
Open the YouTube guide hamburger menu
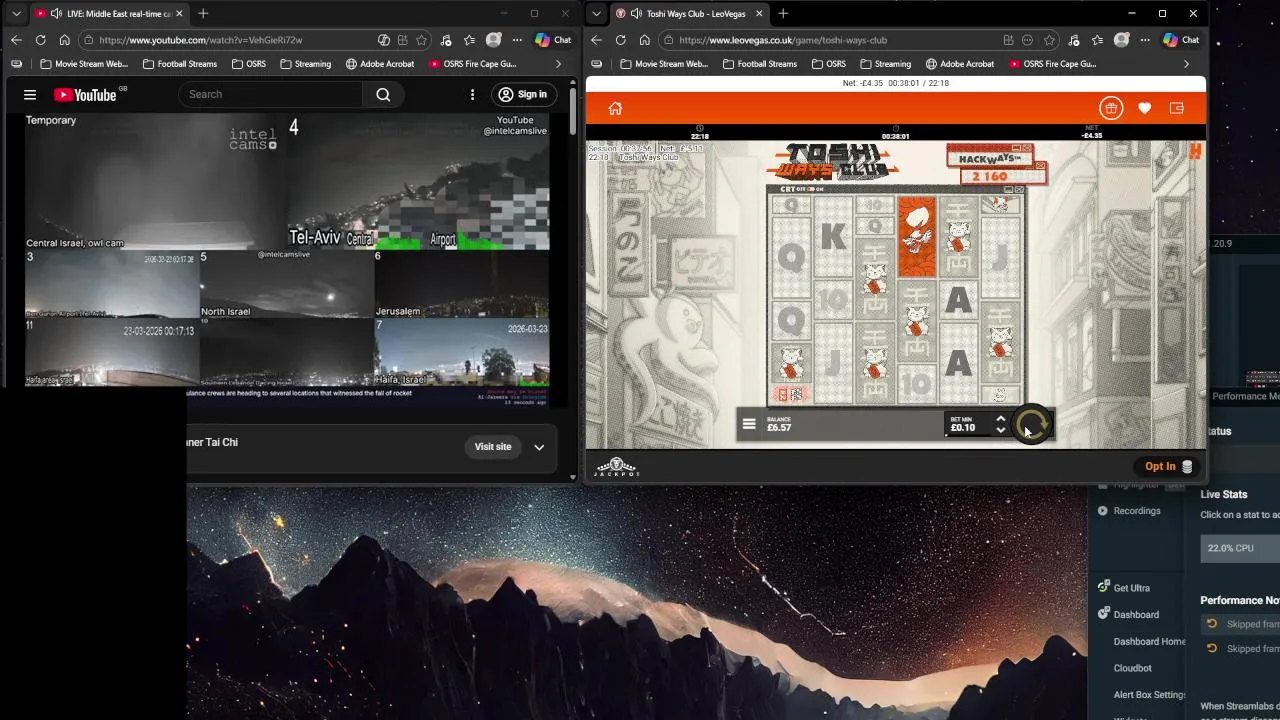click(x=30, y=94)
